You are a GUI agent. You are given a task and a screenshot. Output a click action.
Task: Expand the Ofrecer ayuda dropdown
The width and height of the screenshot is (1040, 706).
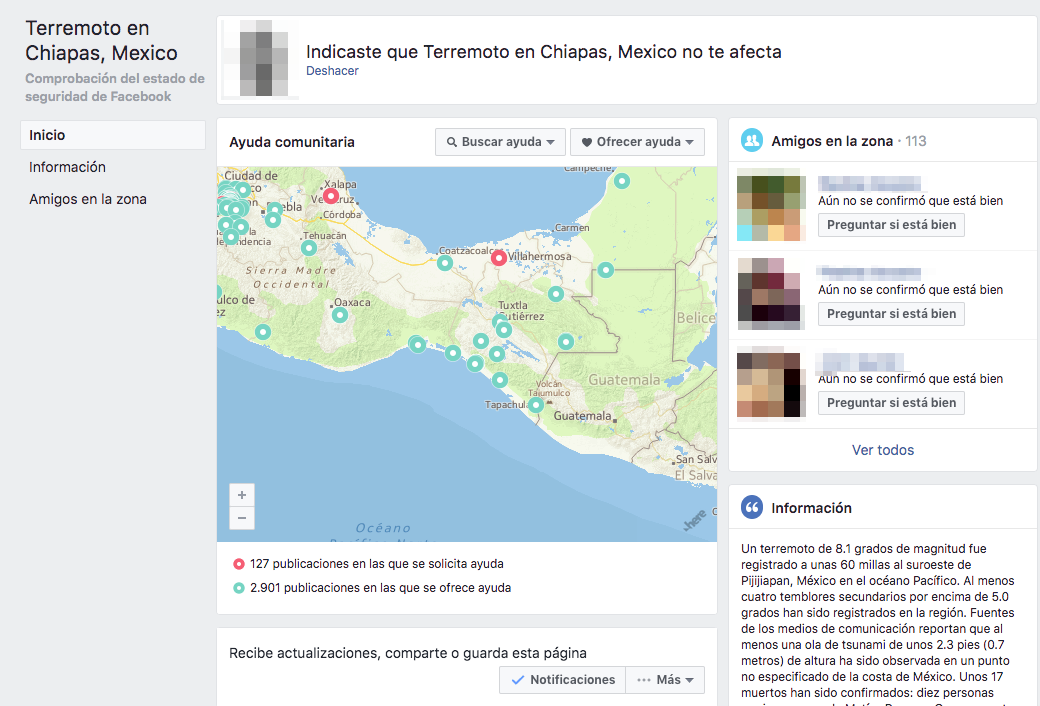tap(637, 142)
